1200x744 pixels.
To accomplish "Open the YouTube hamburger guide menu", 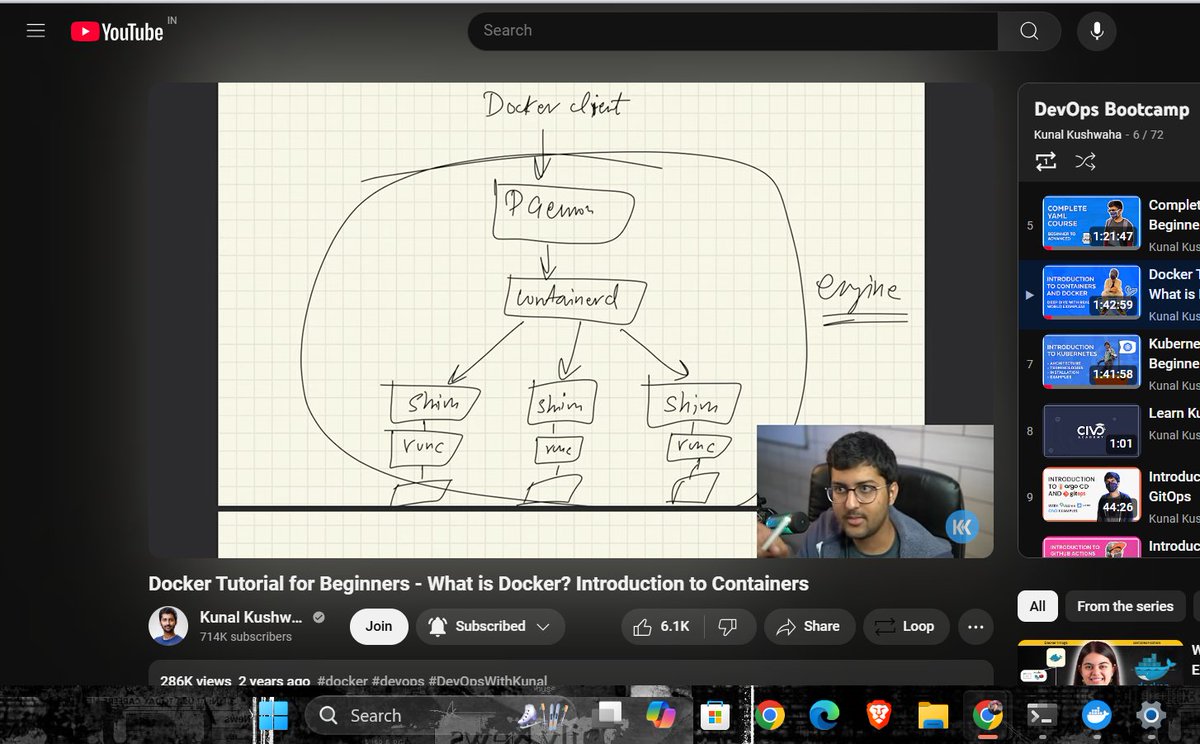I will (x=36, y=31).
